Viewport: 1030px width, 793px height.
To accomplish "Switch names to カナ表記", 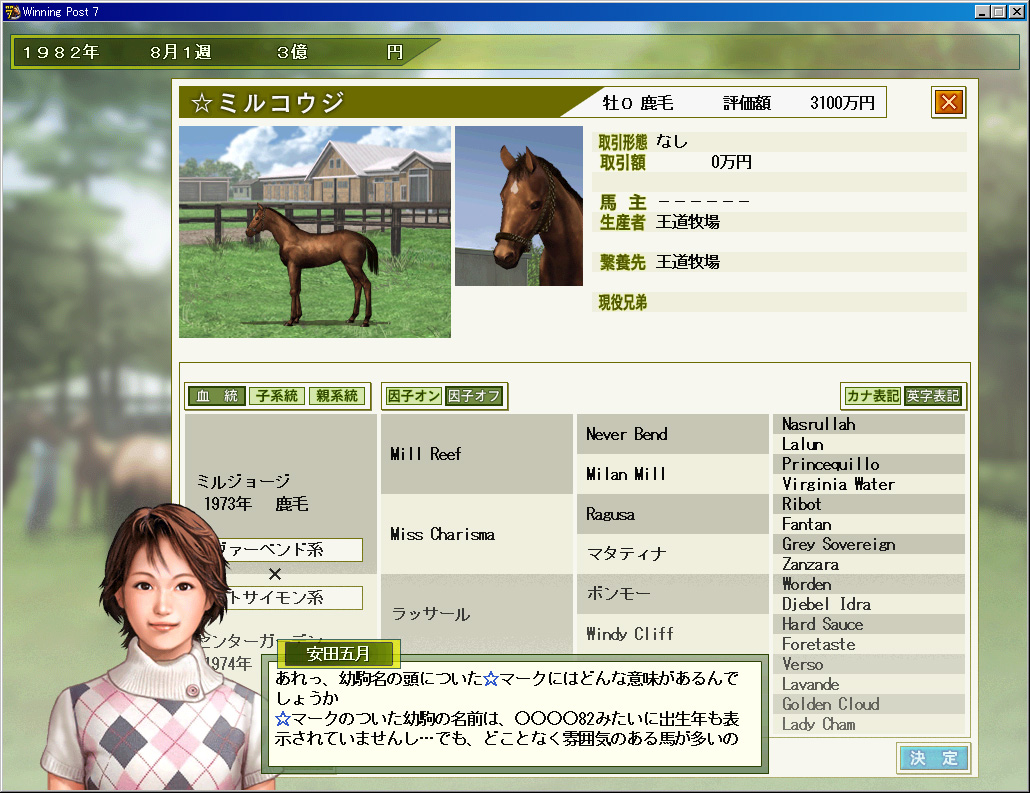I will click(x=872, y=396).
